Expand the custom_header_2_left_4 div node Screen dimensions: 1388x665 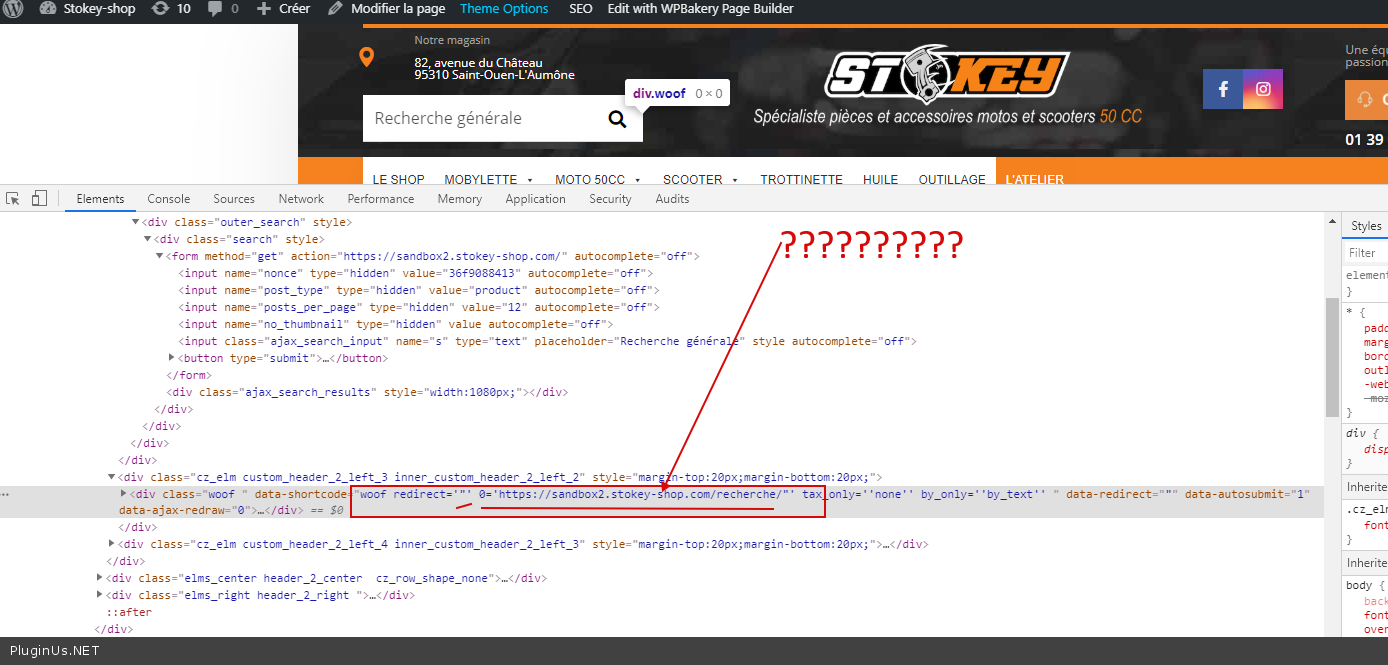coord(112,544)
